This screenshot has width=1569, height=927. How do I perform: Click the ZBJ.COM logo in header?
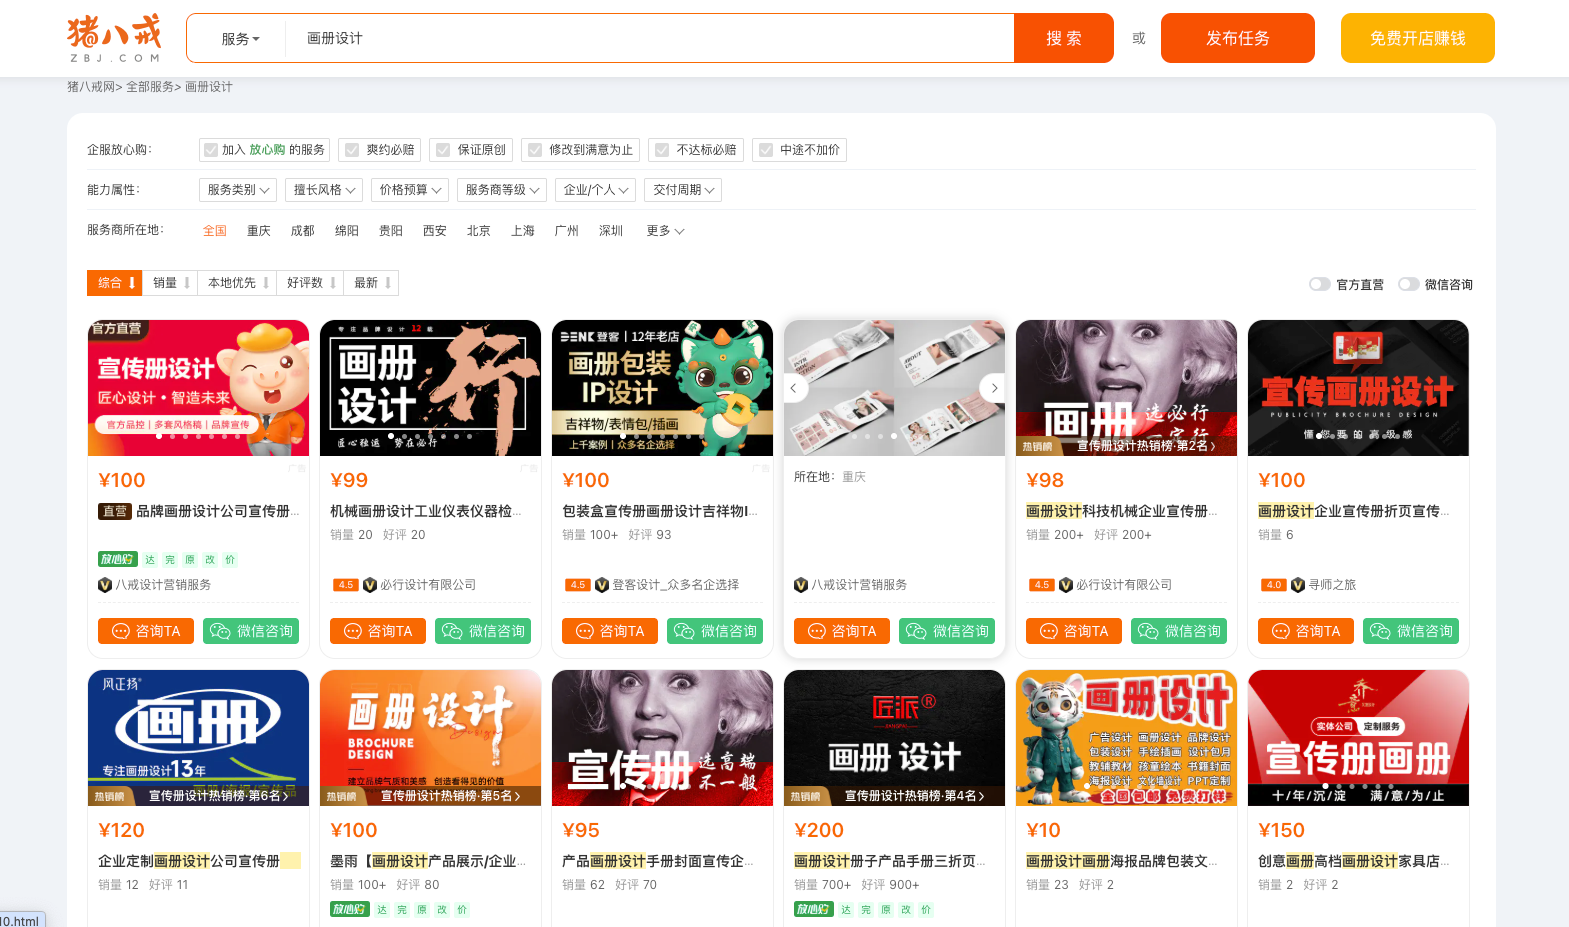click(x=114, y=38)
